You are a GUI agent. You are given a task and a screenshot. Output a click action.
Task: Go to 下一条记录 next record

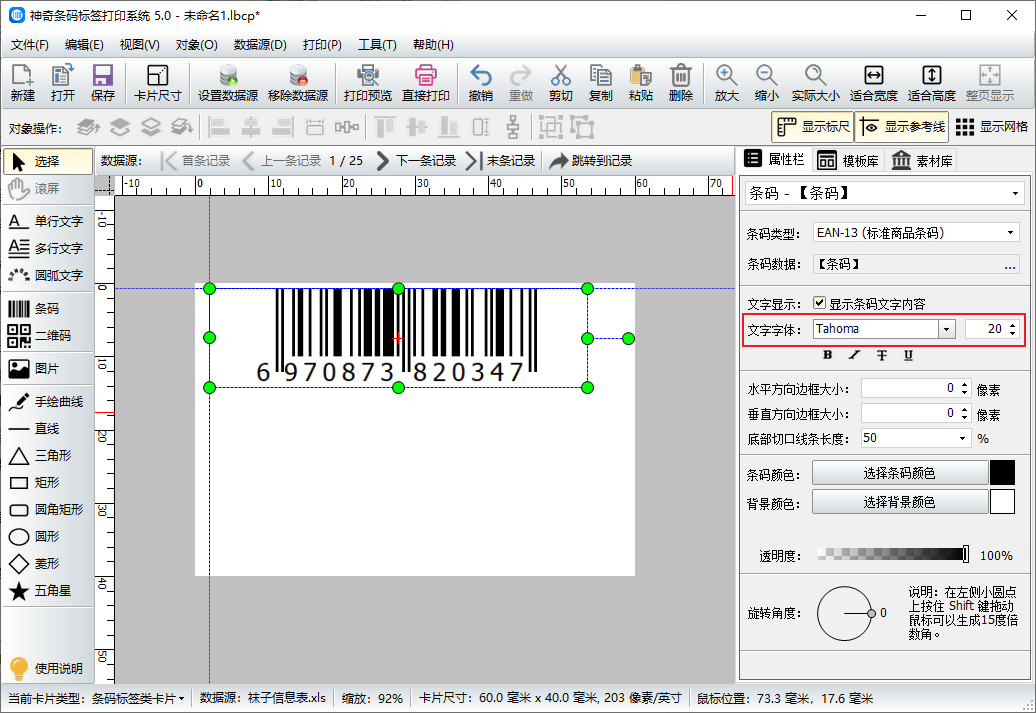pos(416,161)
